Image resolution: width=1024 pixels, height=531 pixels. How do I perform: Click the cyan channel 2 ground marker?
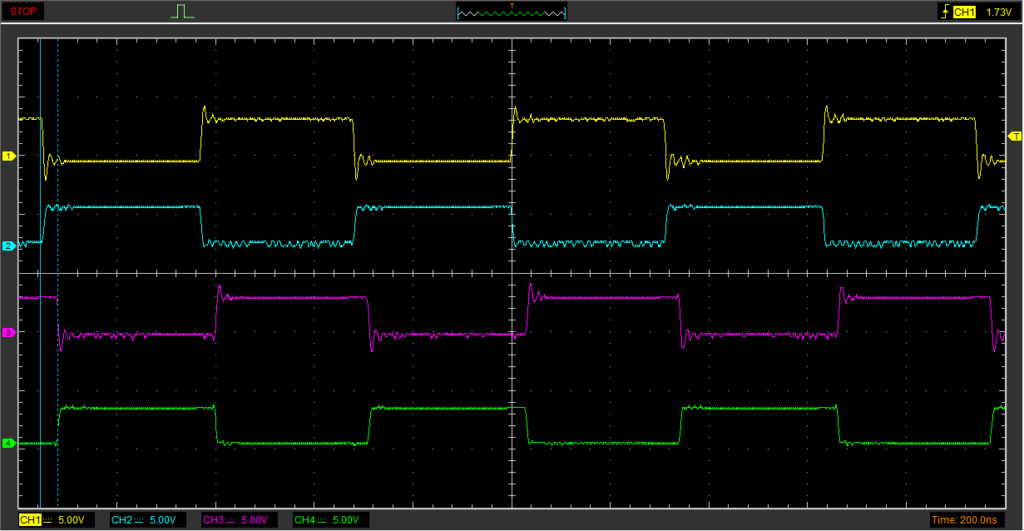(10, 246)
